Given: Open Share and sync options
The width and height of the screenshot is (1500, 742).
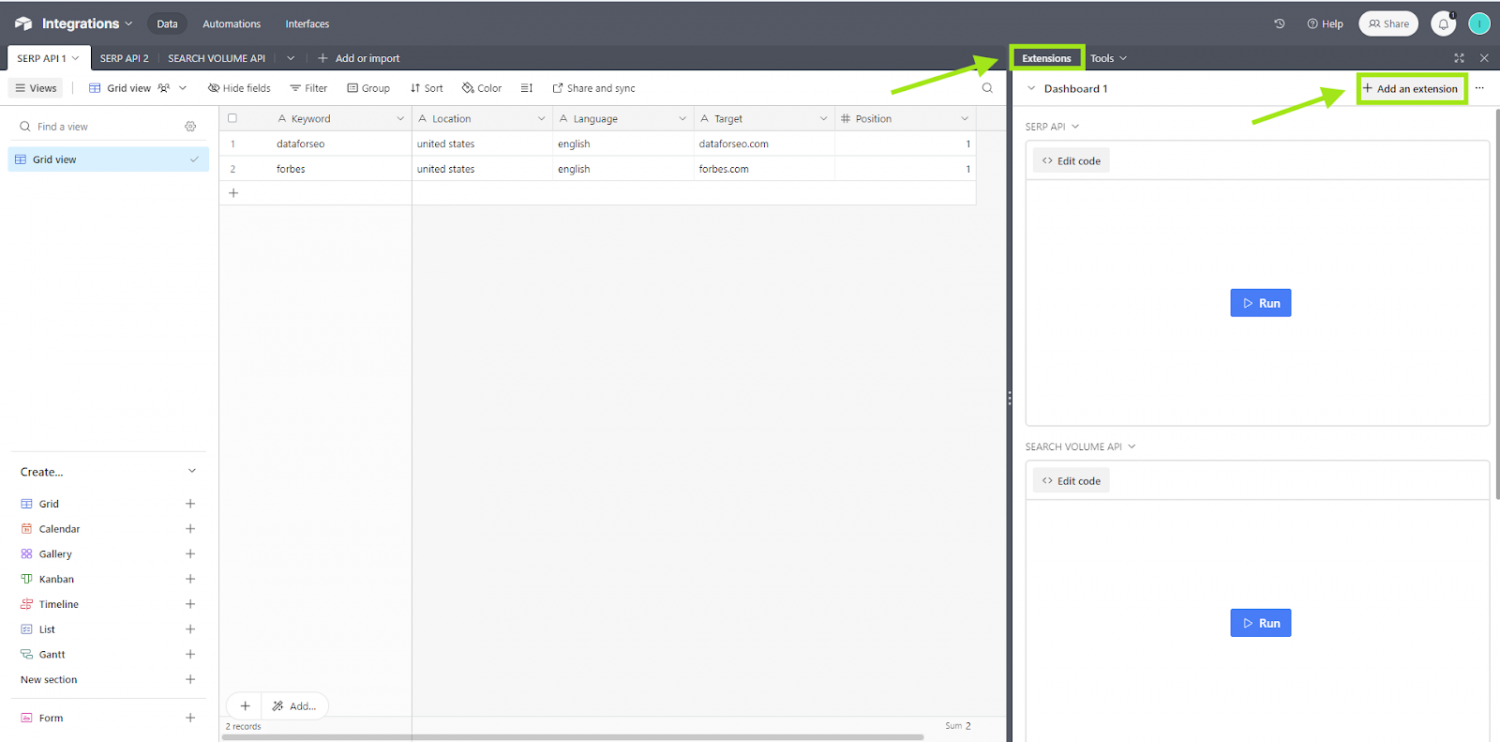Looking at the screenshot, I should pyautogui.click(x=594, y=88).
